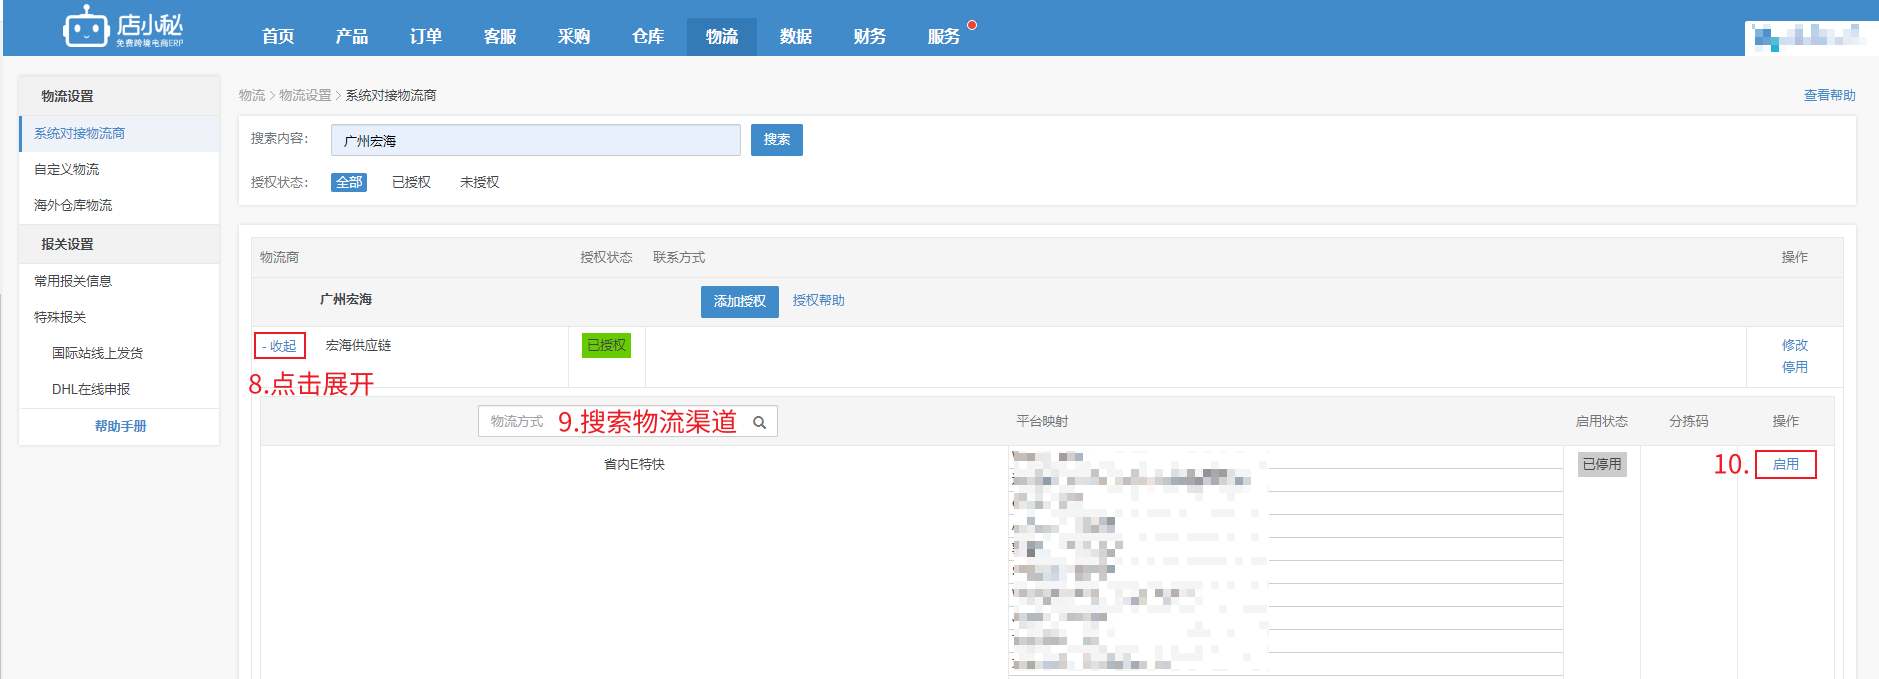Select the 物流 top menu tab
Image resolution: width=1879 pixels, height=679 pixels.
[722, 36]
